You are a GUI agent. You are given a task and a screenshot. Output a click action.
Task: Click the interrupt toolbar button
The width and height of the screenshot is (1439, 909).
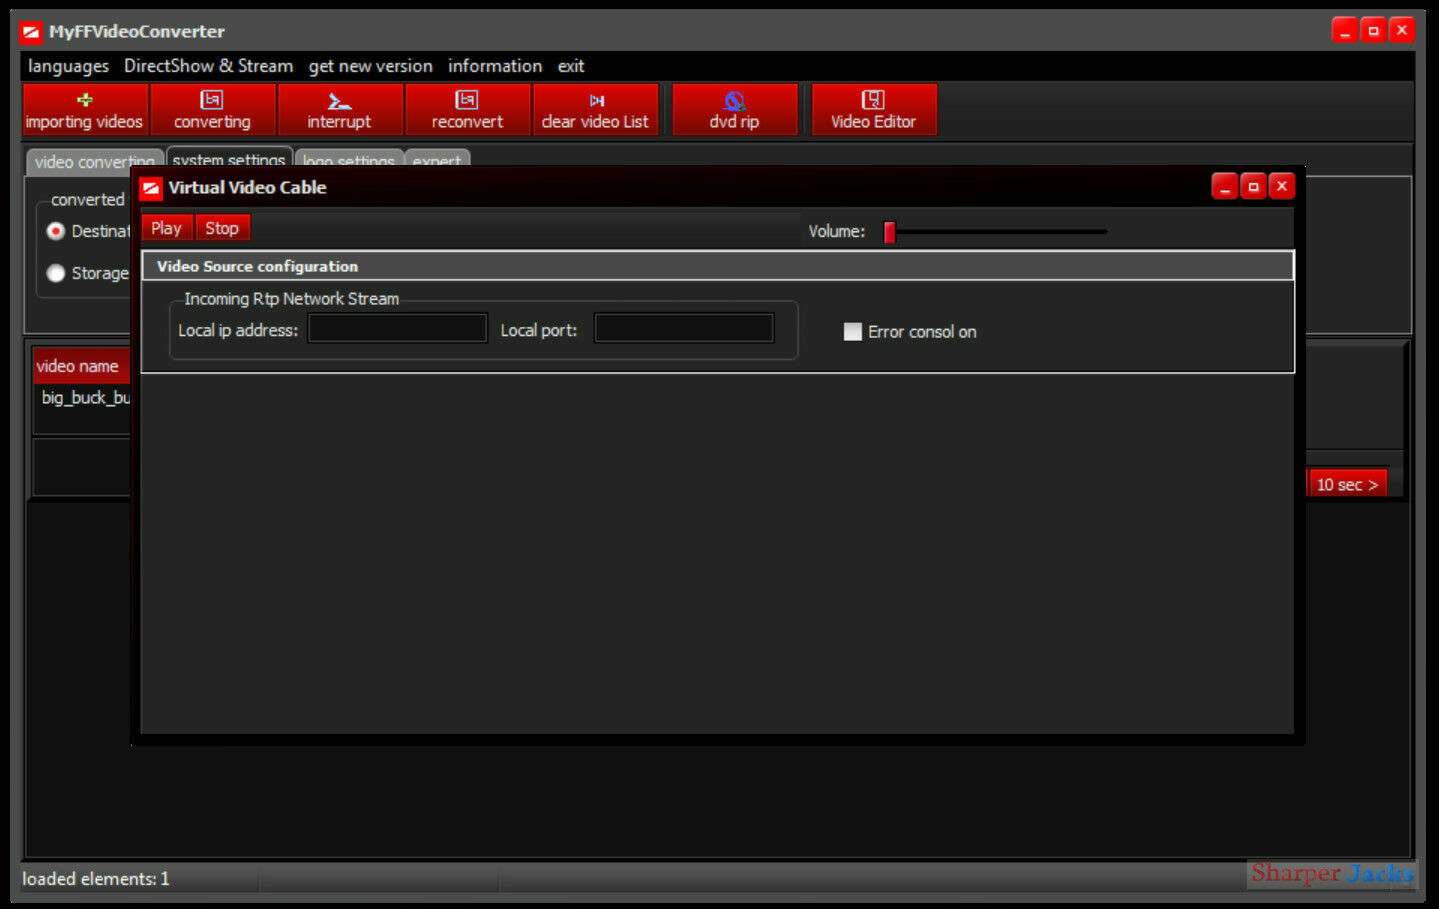[339, 109]
